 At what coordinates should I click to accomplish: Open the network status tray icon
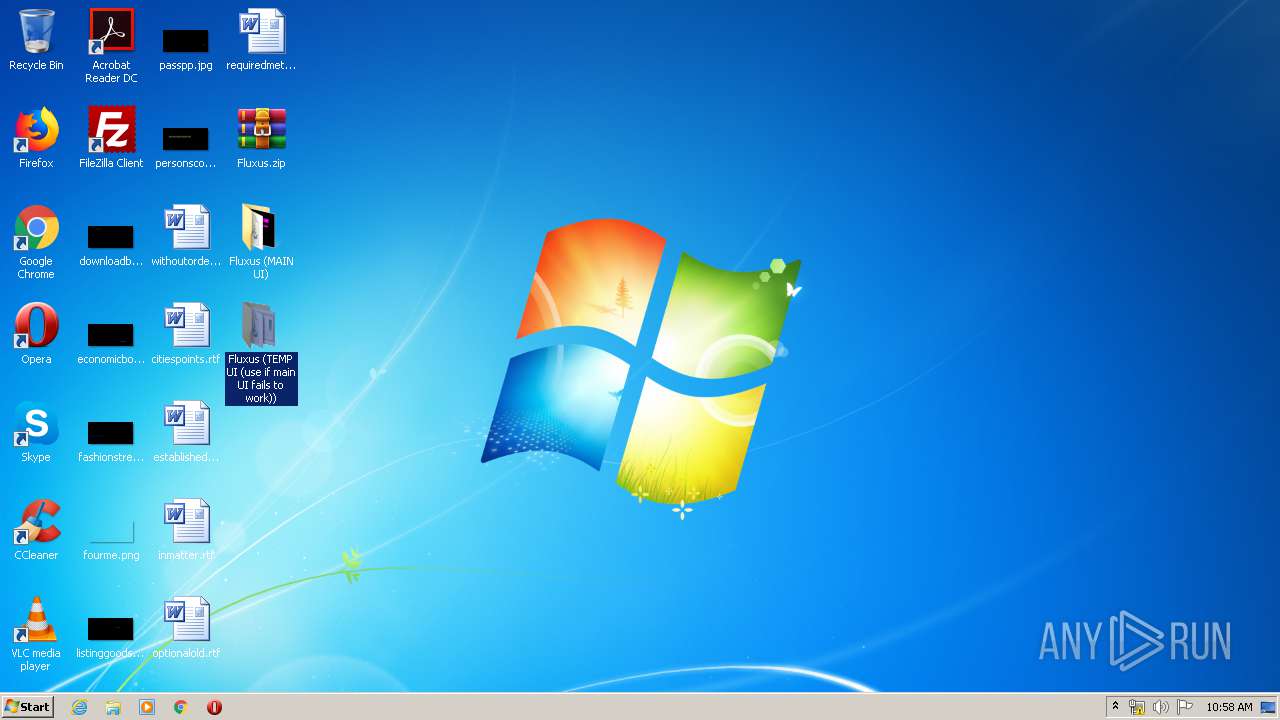[x=1137, y=707]
